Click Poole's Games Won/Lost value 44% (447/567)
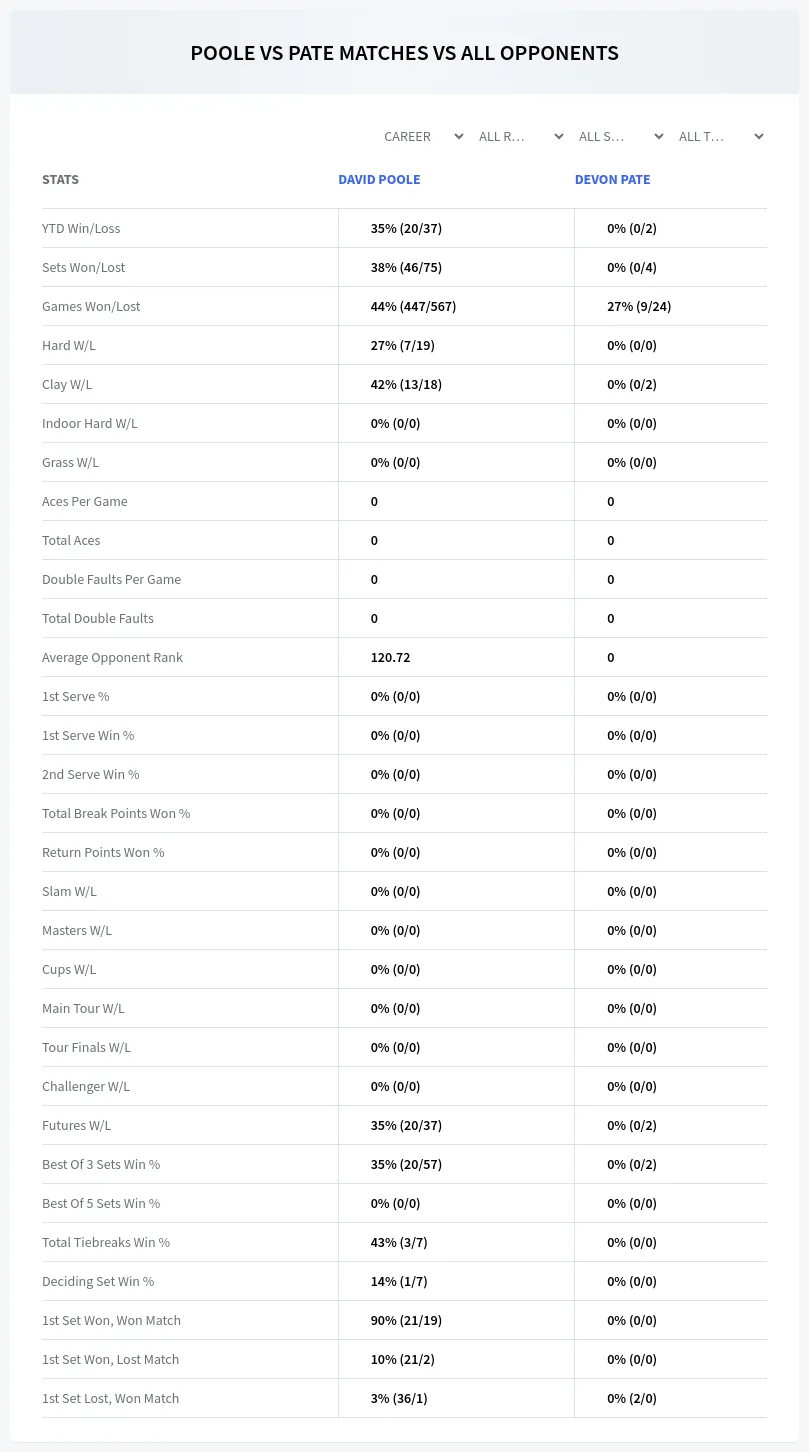 click(x=413, y=306)
